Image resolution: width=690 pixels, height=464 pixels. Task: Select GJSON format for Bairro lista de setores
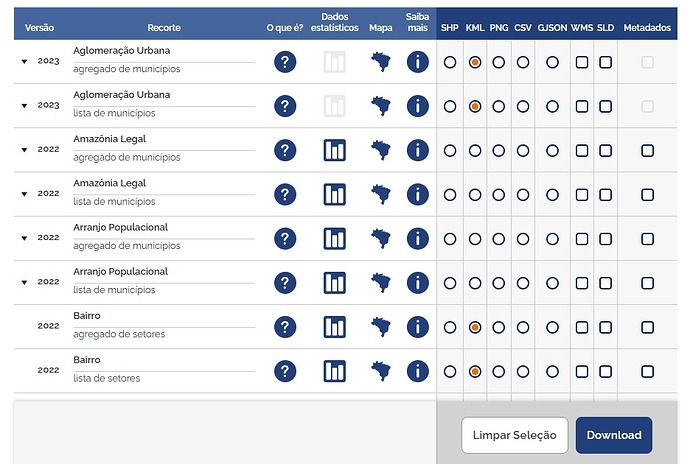pyautogui.click(x=552, y=372)
